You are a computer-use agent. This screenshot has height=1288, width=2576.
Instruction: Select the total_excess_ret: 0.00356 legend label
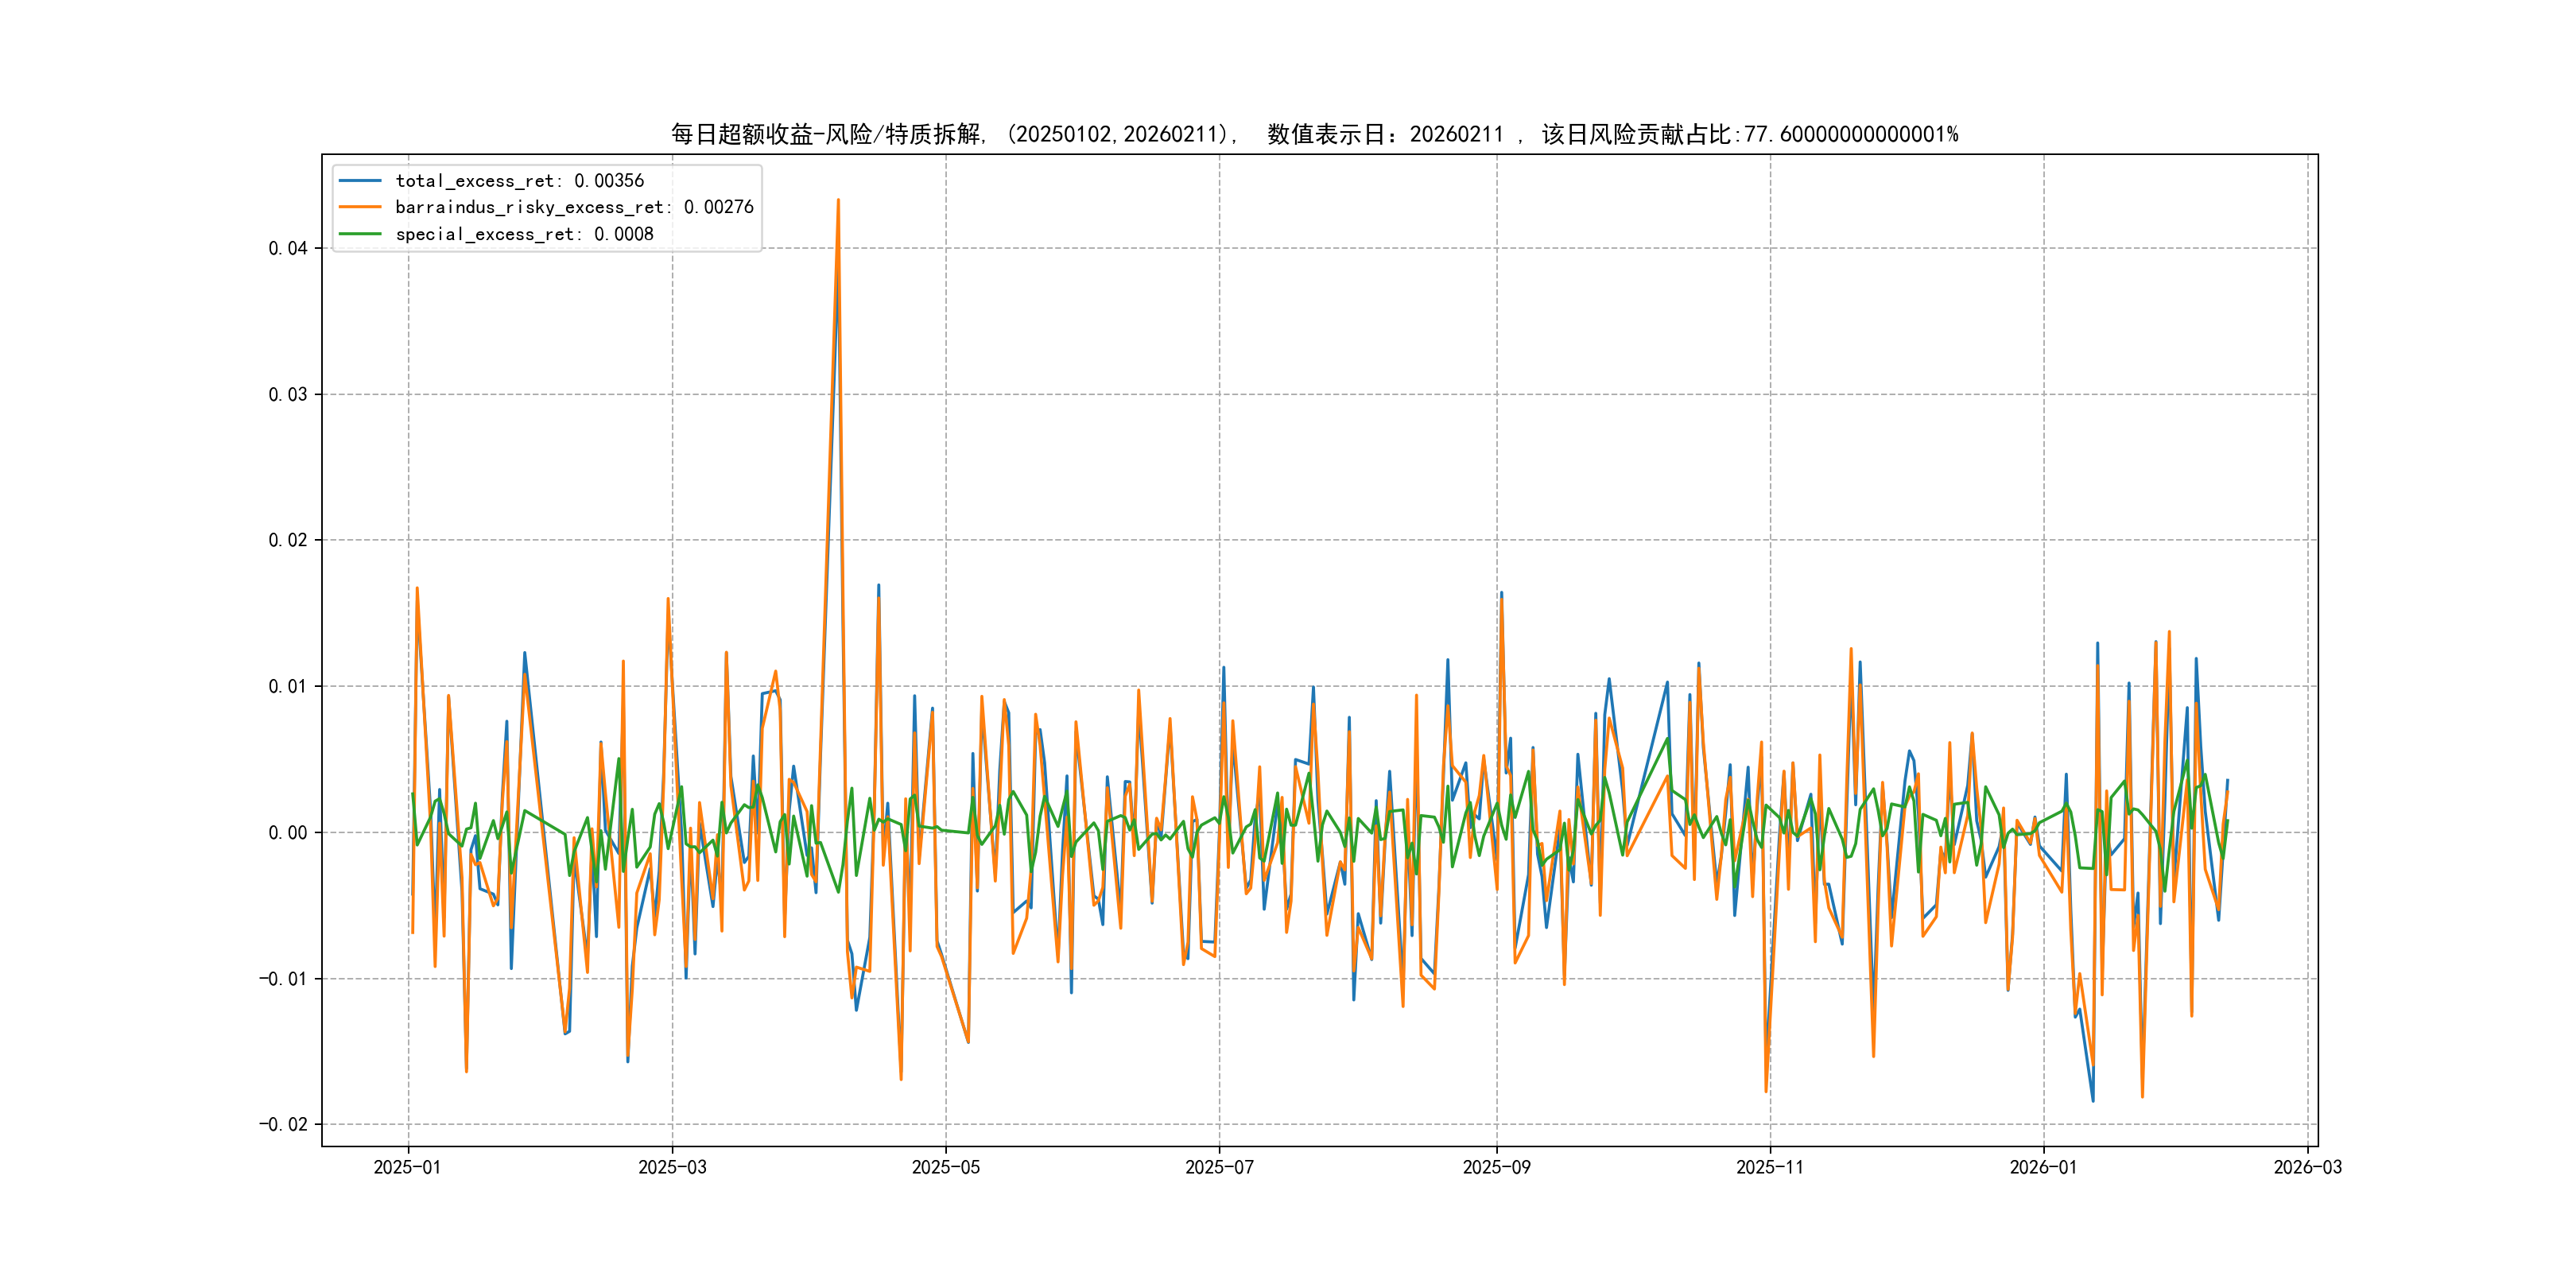click(x=519, y=181)
